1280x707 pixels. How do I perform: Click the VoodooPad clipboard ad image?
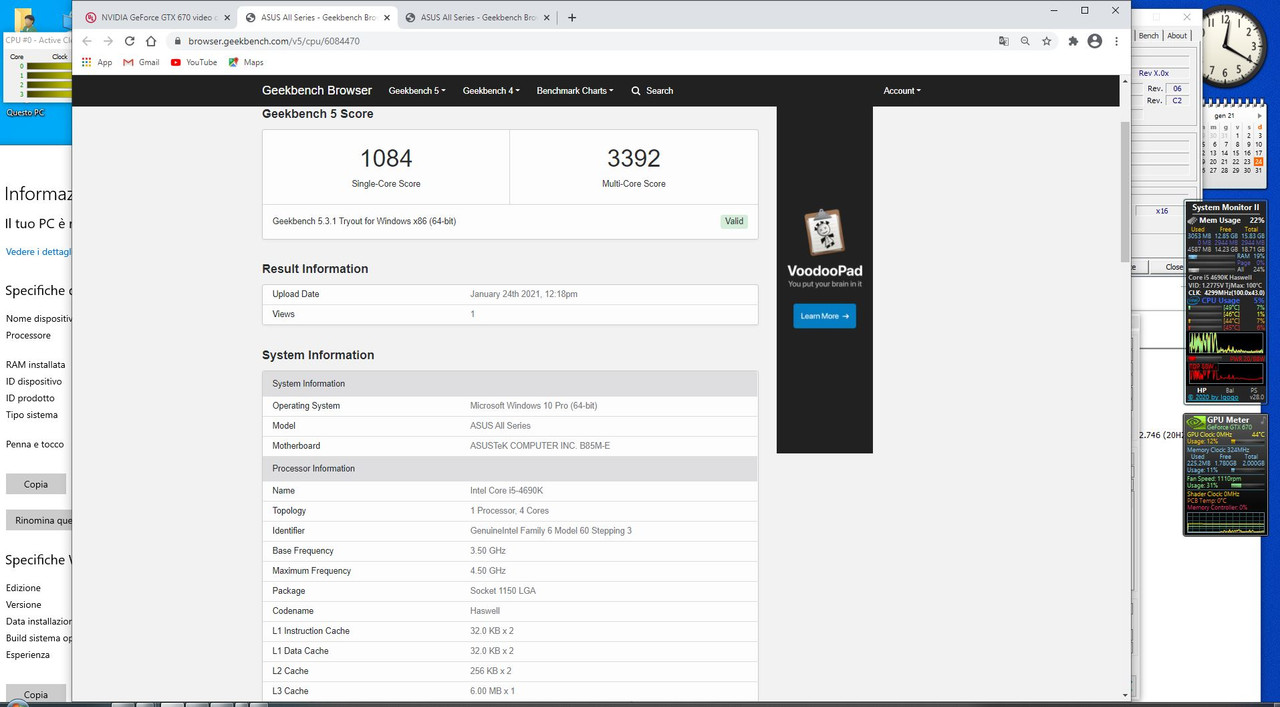point(825,232)
